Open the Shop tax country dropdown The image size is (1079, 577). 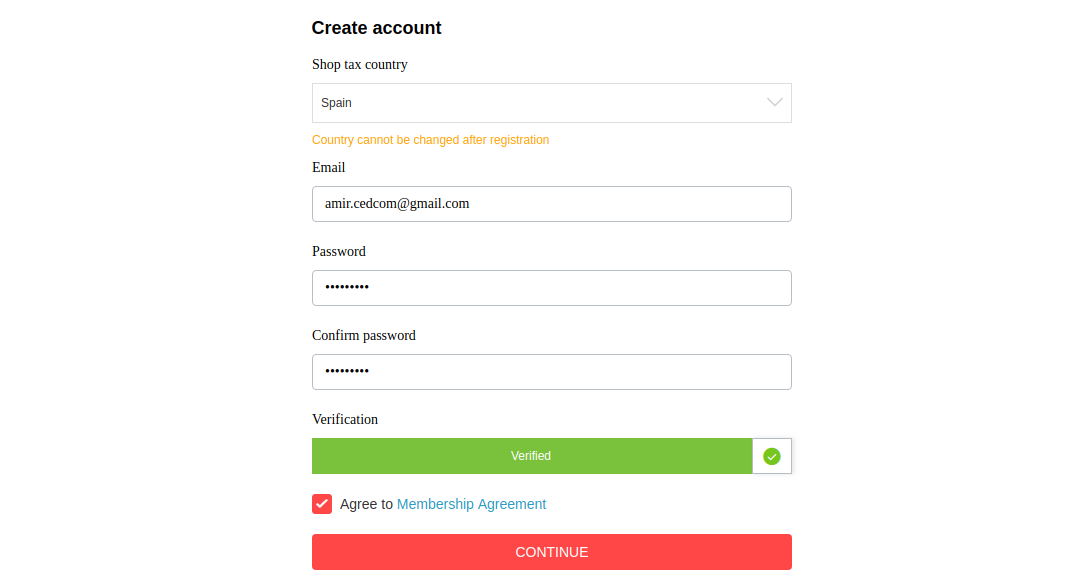point(551,103)
